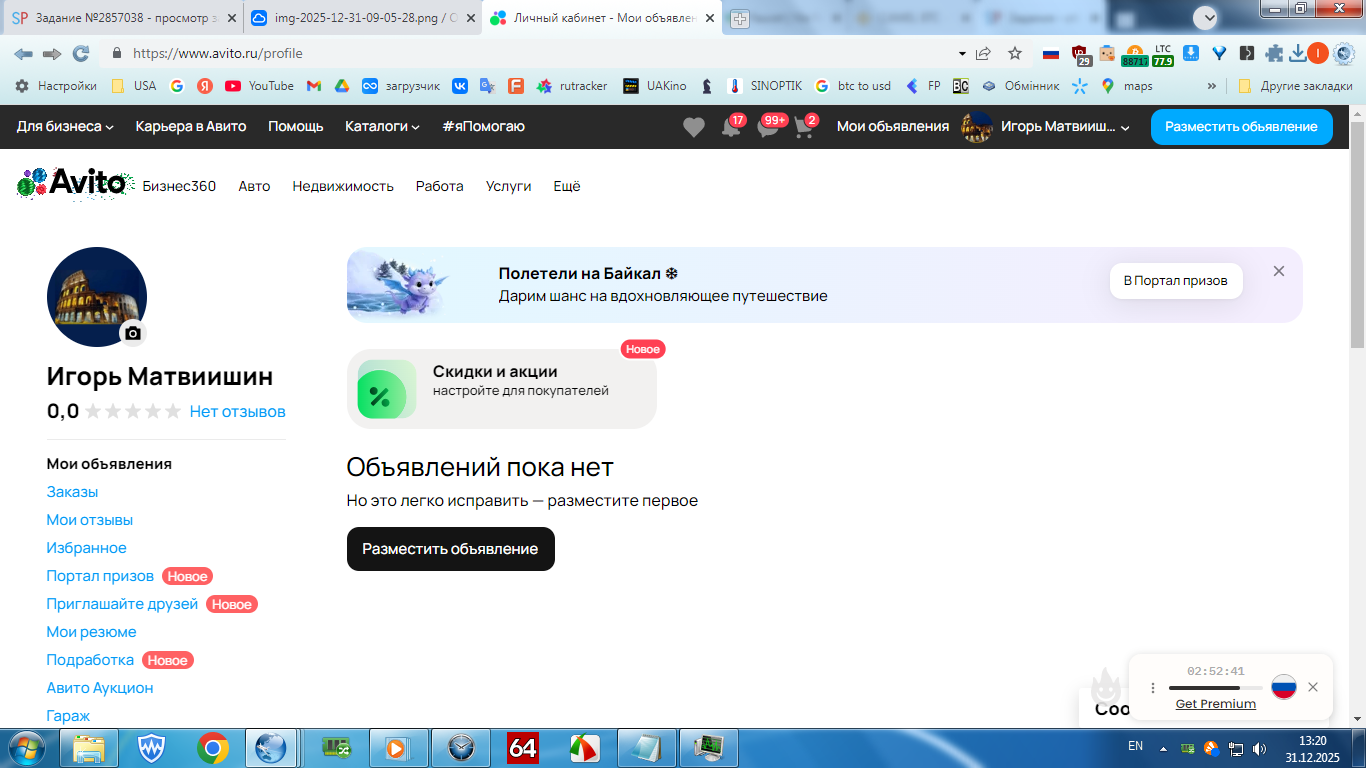
Task: Click the VPN widget progress bar
Action: 1215,688
